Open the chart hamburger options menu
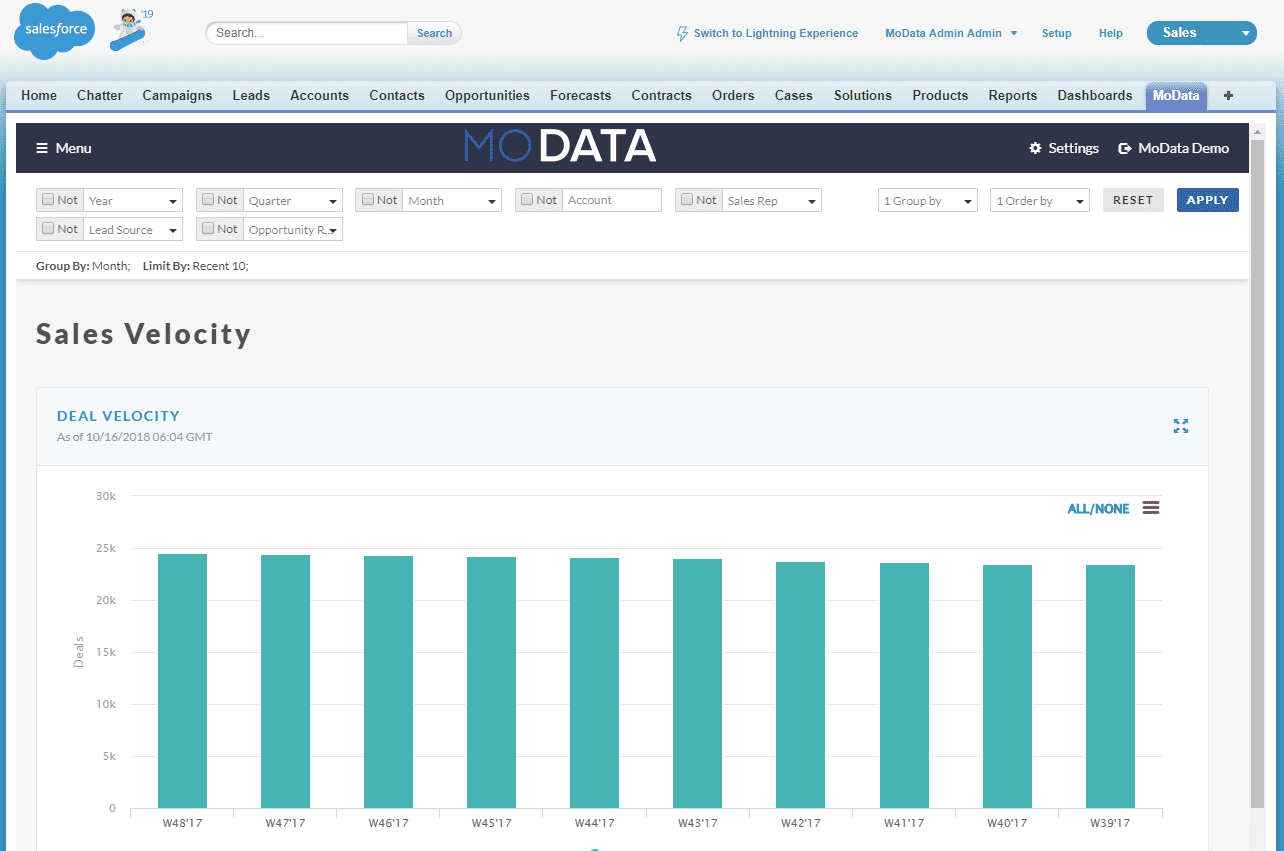The width and height of the screenshot is (1284, 851). pyautogui.click(x=1151, y=508)
